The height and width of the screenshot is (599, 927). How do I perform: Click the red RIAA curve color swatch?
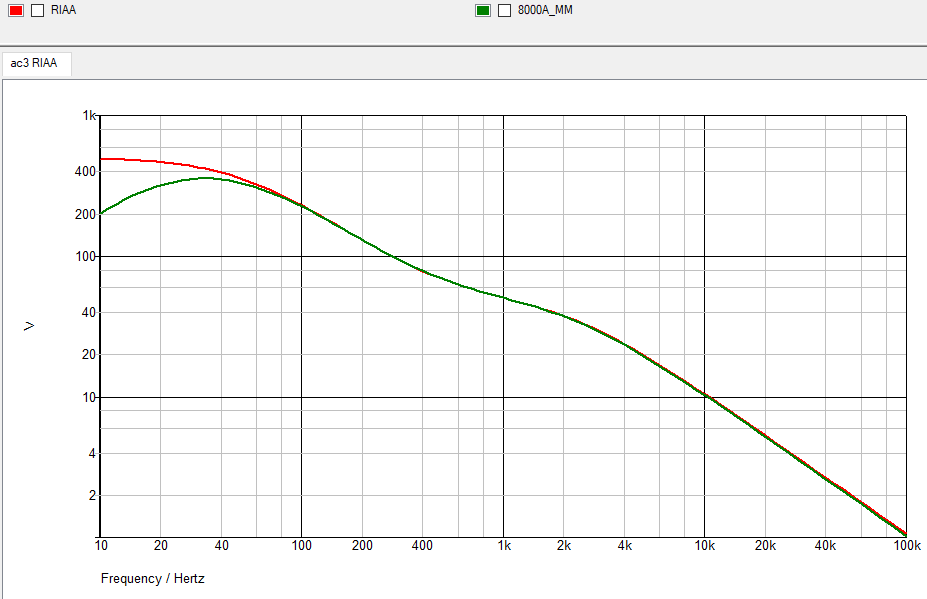point(16,10)
